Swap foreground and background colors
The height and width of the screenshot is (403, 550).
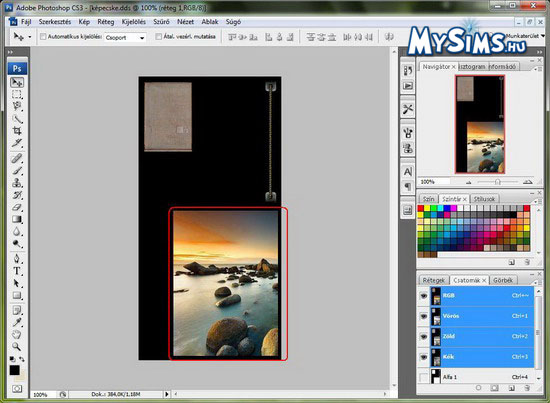tap(22, 359)
